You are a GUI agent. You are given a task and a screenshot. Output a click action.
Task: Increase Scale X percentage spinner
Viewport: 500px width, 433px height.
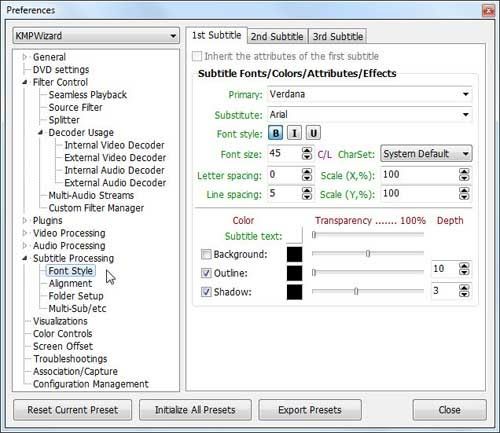tap(464, 172)
